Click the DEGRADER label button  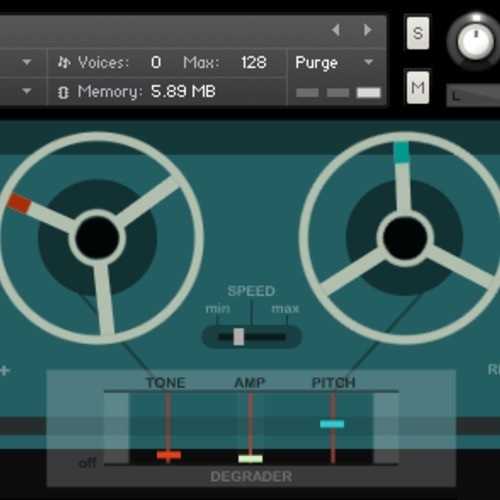251,477
